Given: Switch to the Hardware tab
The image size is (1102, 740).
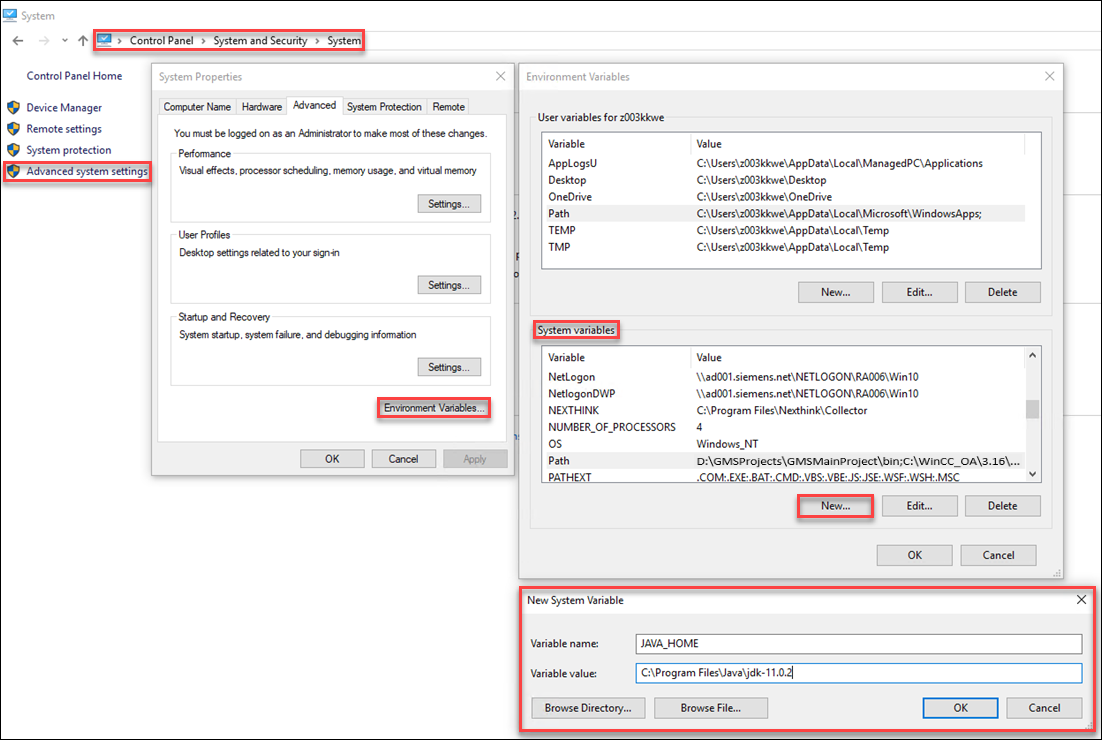Looking at the screenshot, I should 262,106.
